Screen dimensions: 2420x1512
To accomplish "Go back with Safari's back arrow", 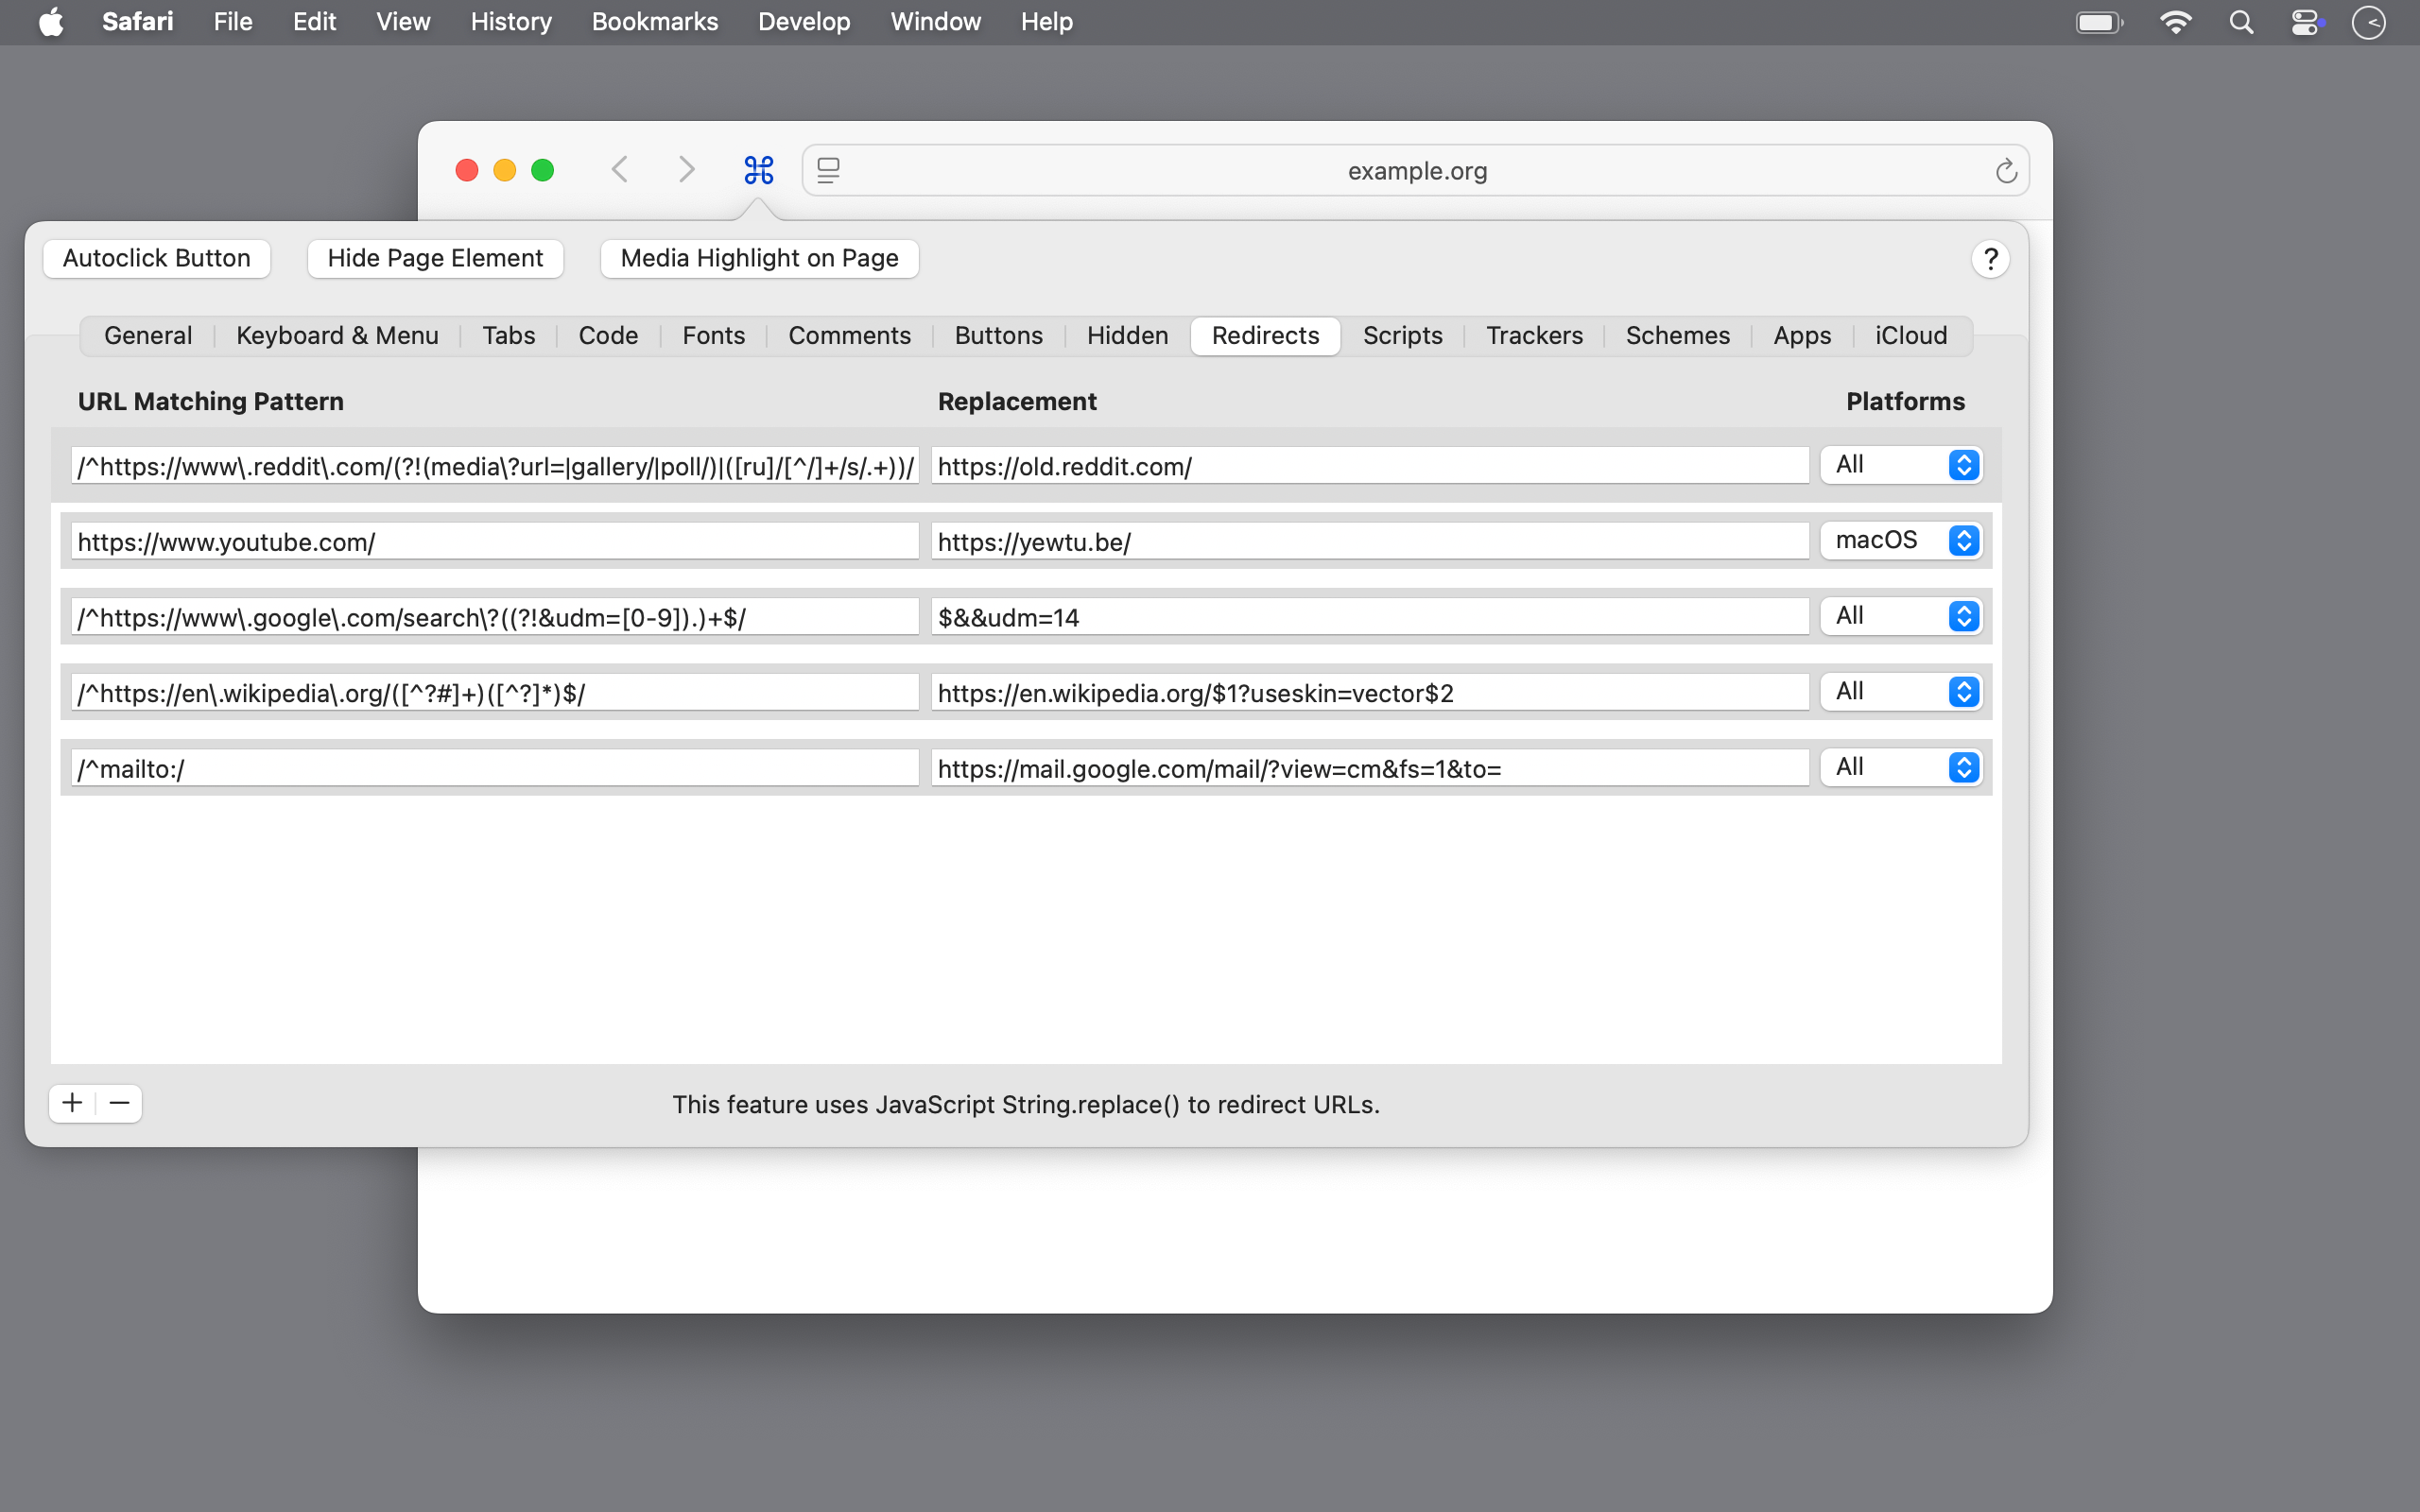I will click(620, 170).
